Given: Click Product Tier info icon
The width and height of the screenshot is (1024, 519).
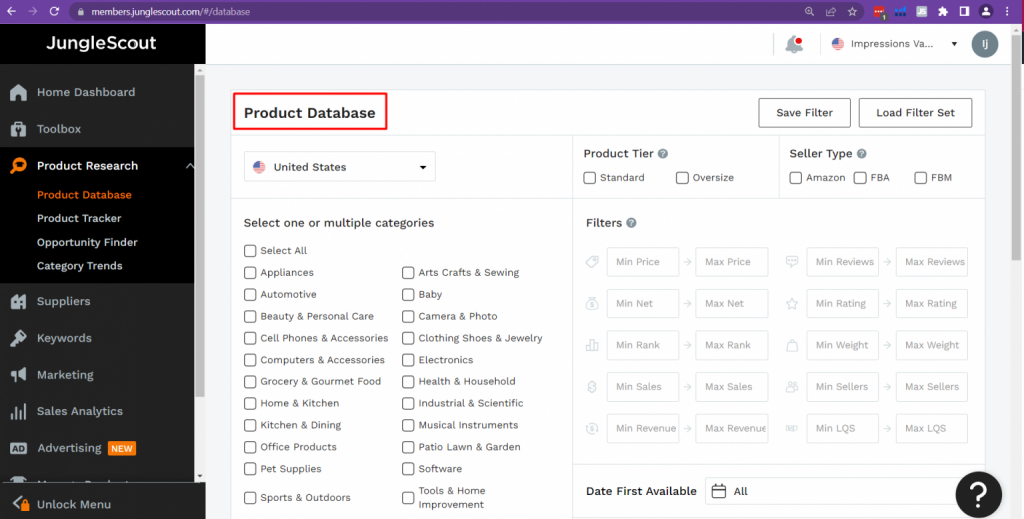Looking at the screenshot, I should click(663, 154).
